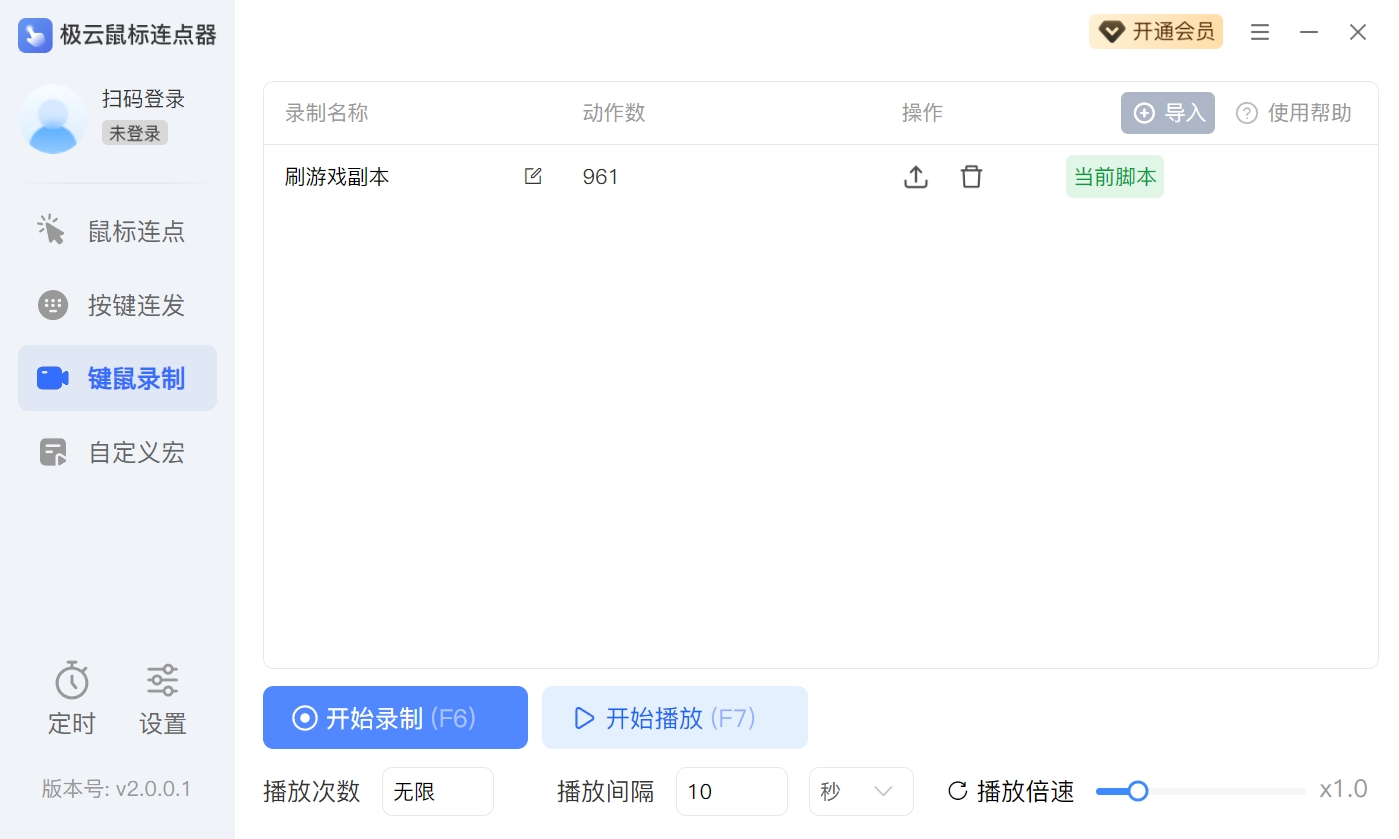This screenshot has height=839, width=1399.
Task: Click the 播放间隔 input field
Action: (x=731, y=791)
